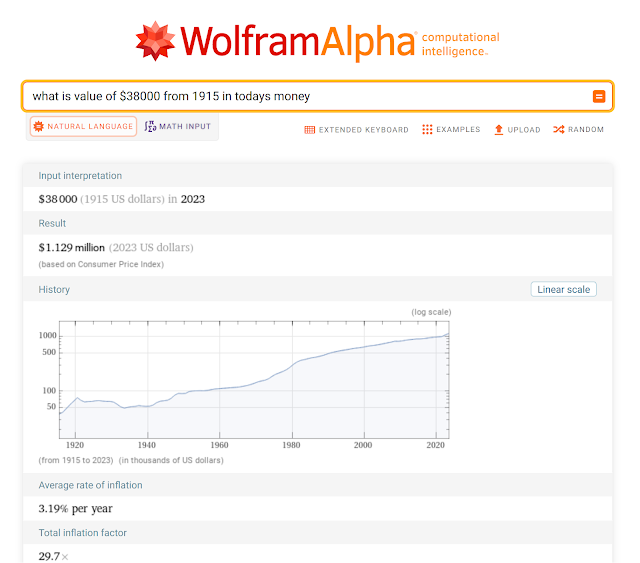
Task: Try a Random query
Action: [x=578, y=129]
